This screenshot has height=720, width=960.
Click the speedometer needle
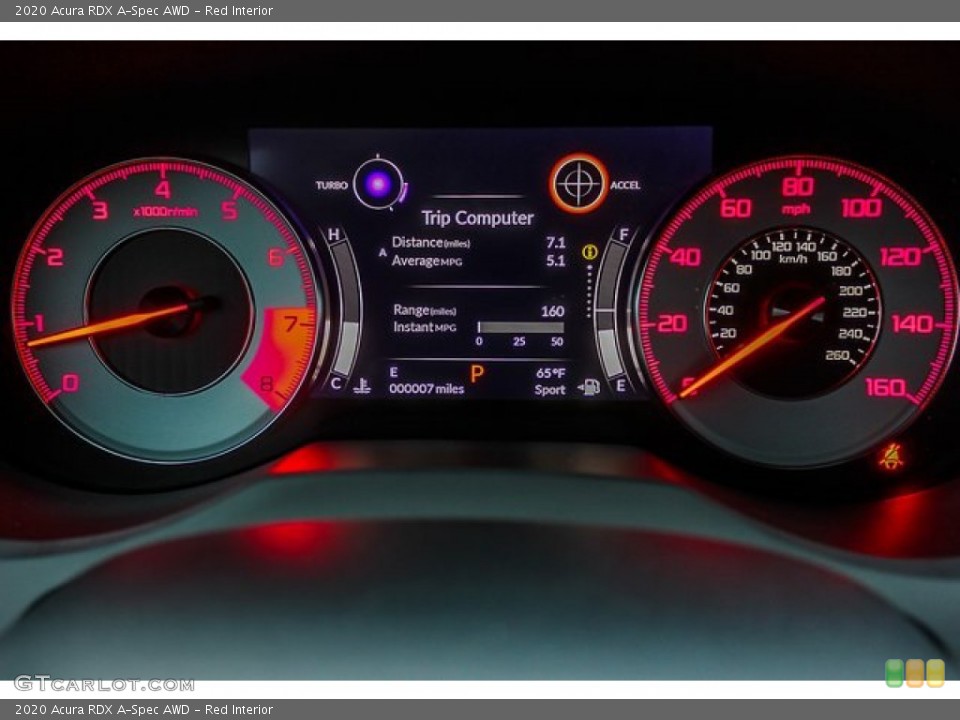[x=753, y=347]
